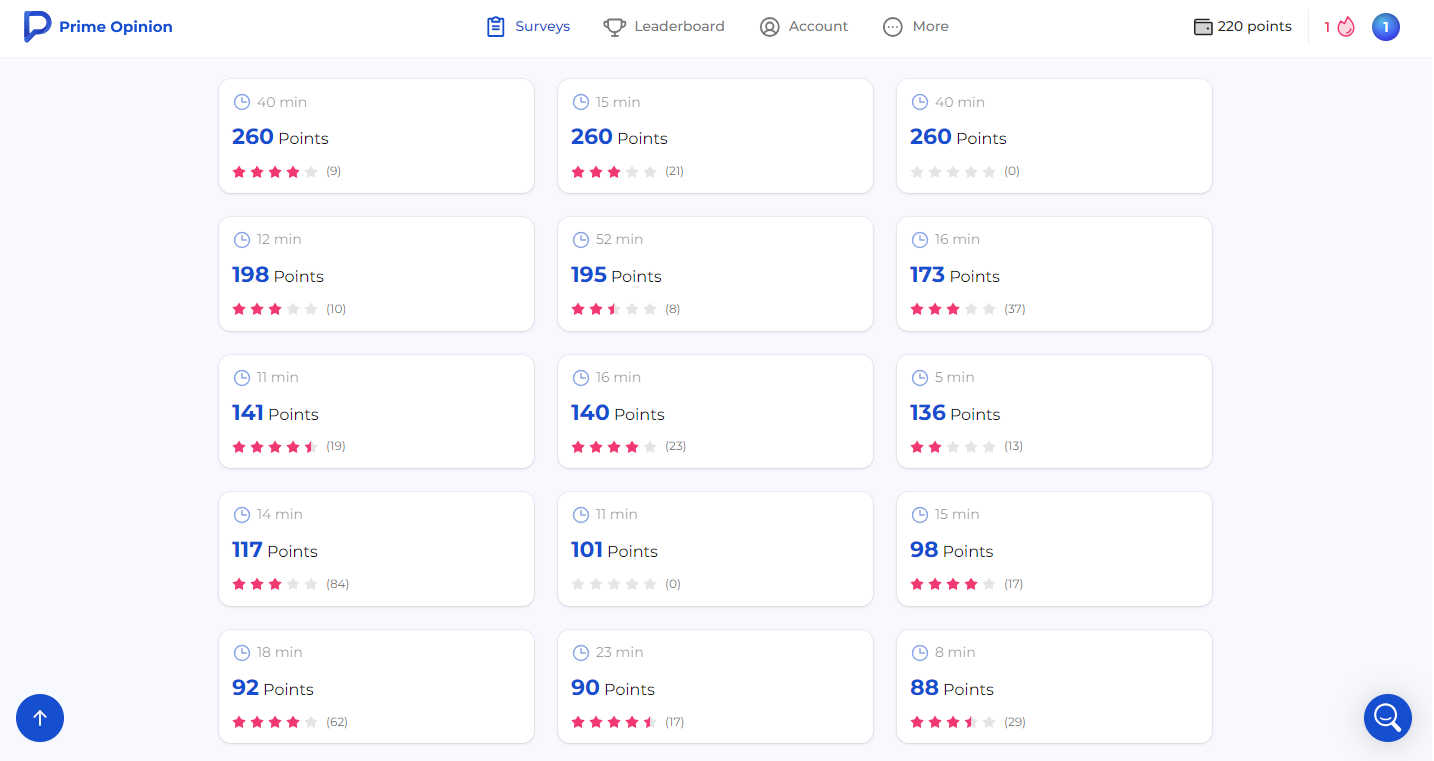Open the 101 Points survey card
The height and width of the screenshot is (761, 1434).
715,549
